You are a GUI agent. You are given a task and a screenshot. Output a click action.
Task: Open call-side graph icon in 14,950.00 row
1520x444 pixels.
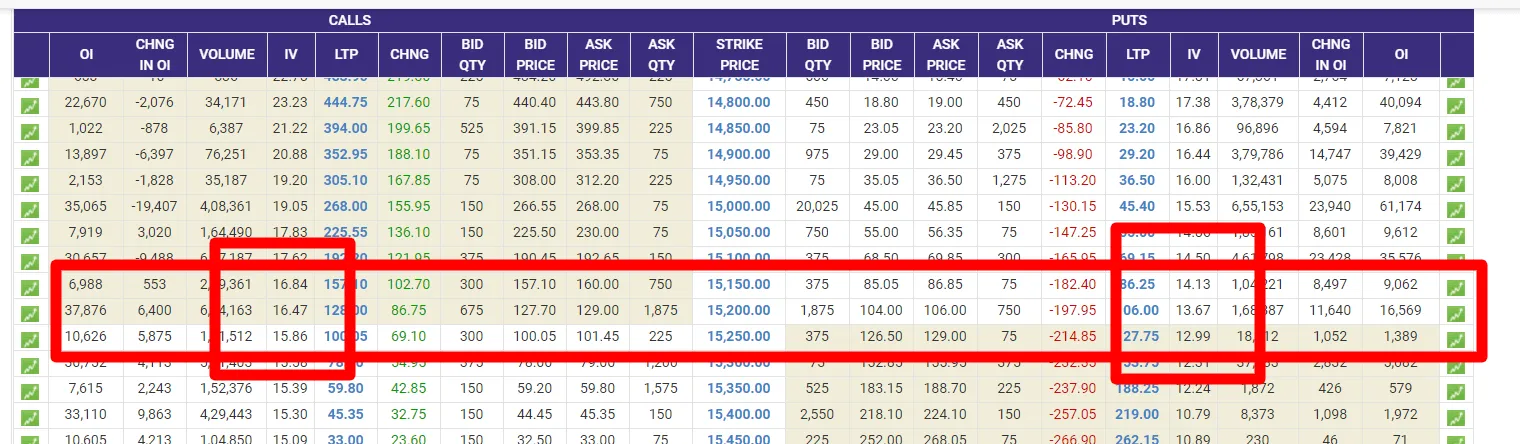(30, 183)
